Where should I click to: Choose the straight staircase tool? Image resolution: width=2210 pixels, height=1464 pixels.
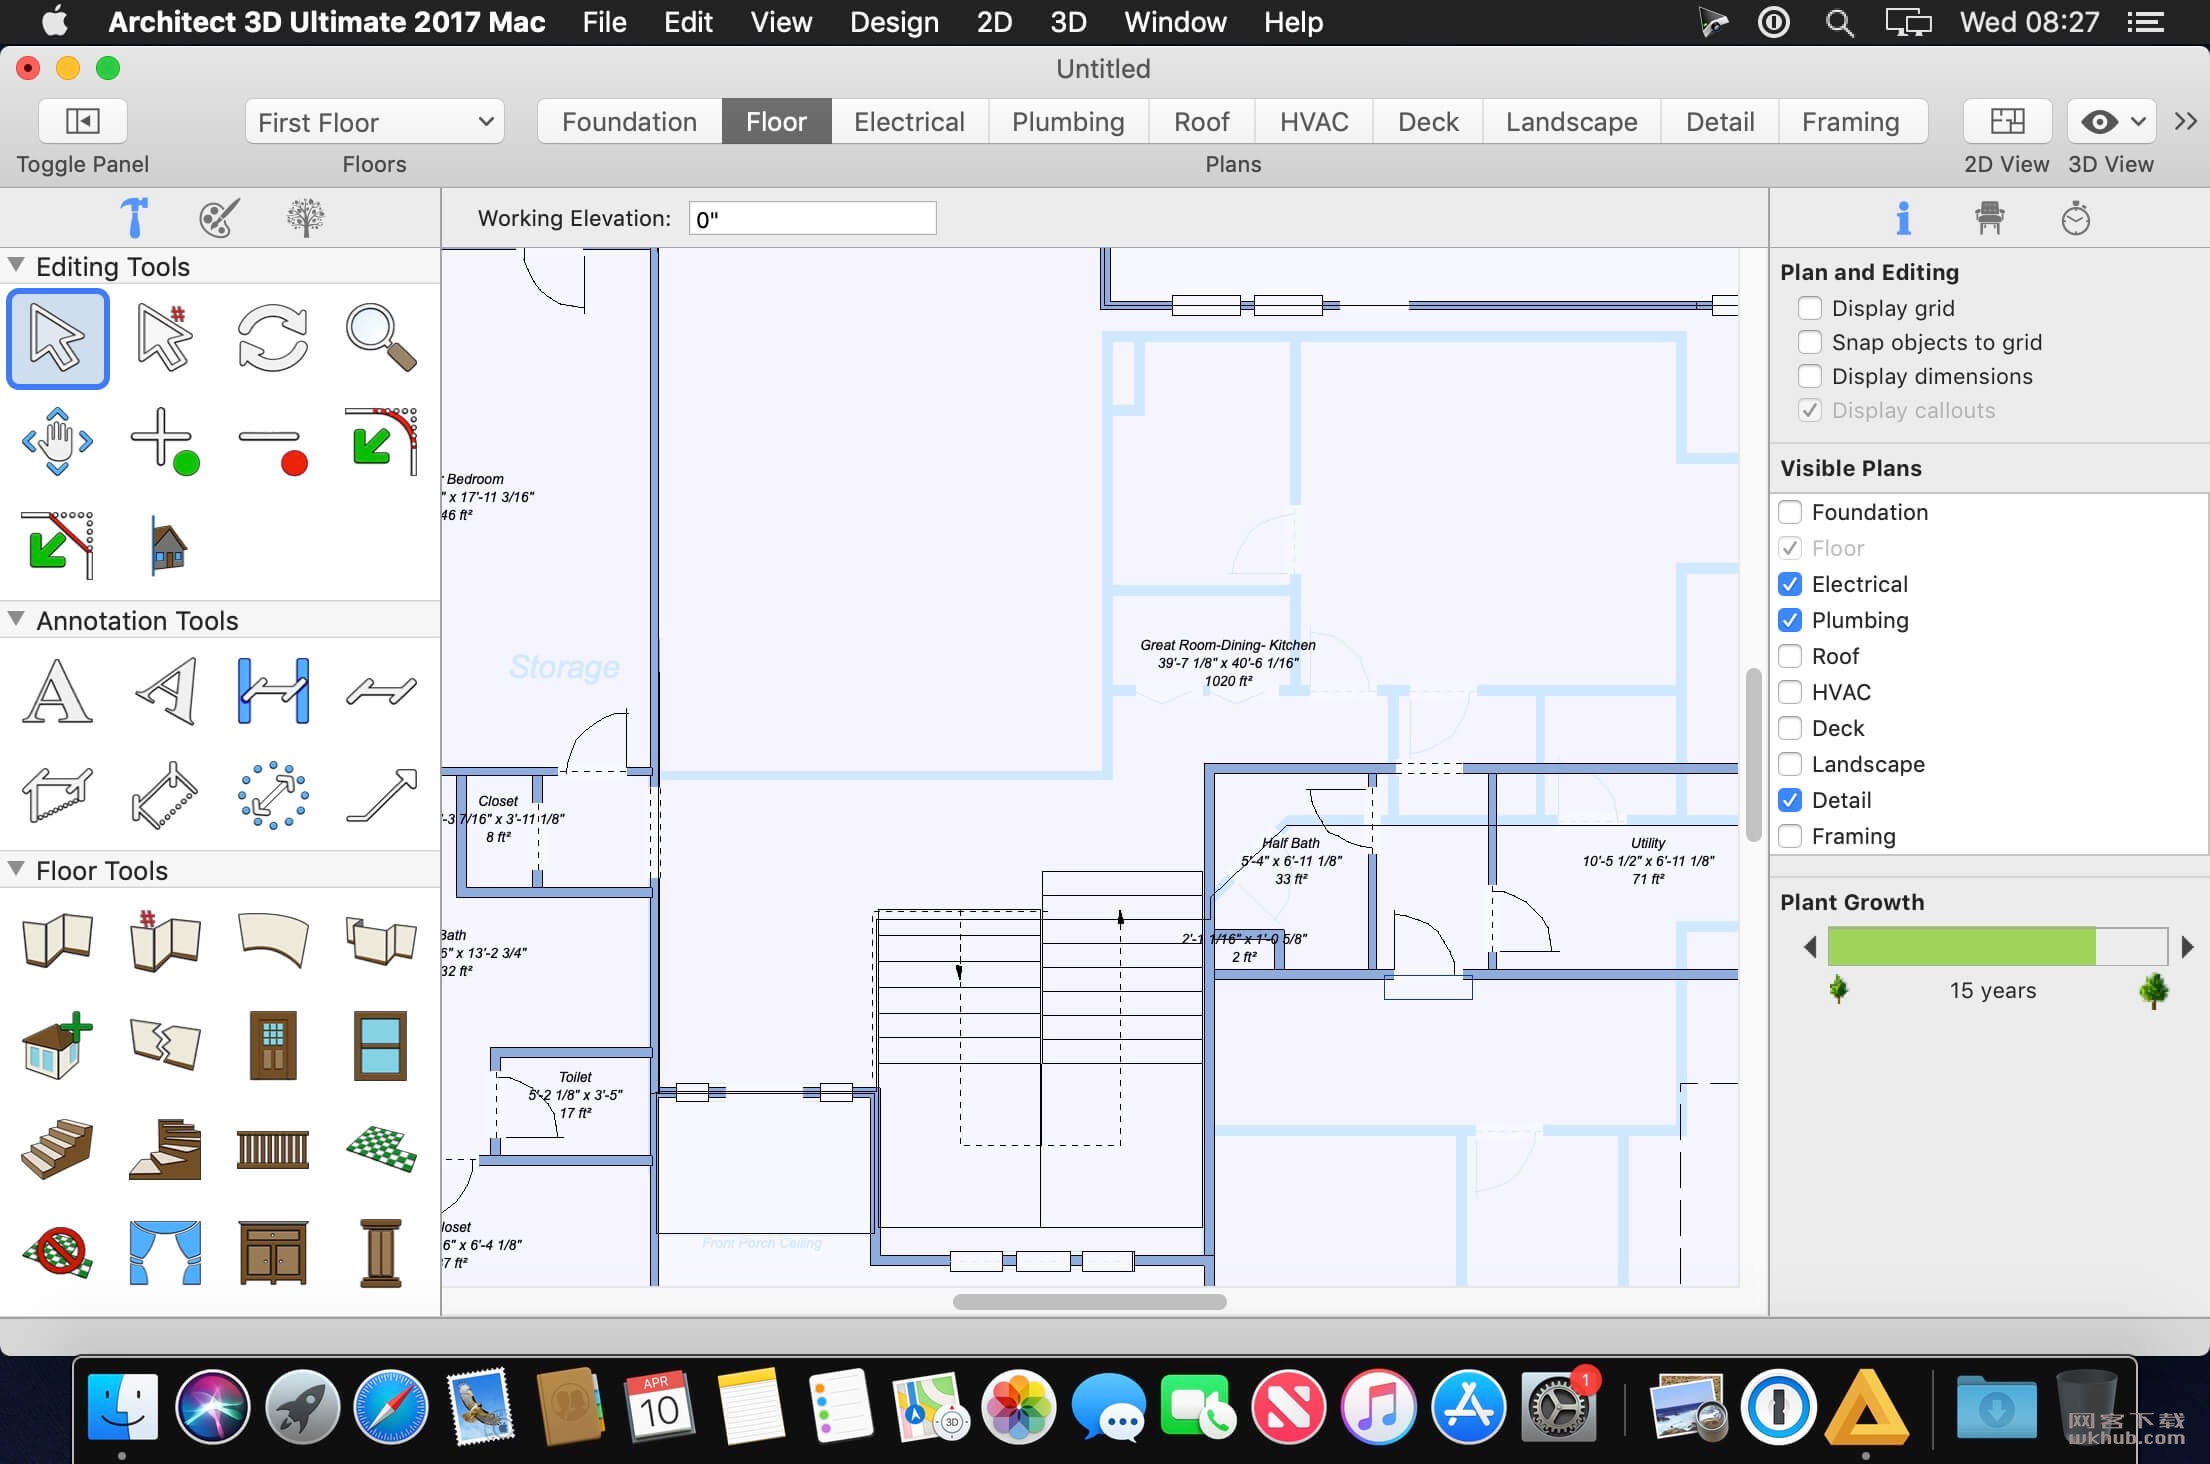coord(58,1150)
